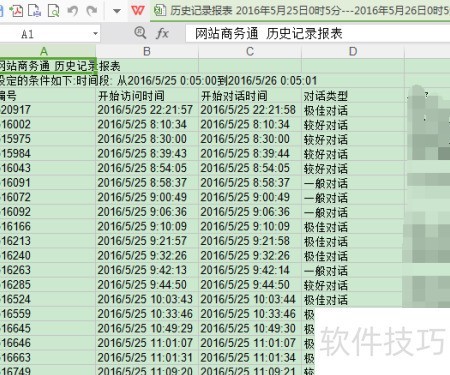Open Print Preview from toolbar

pyautogui.click(x=53, y=10)
